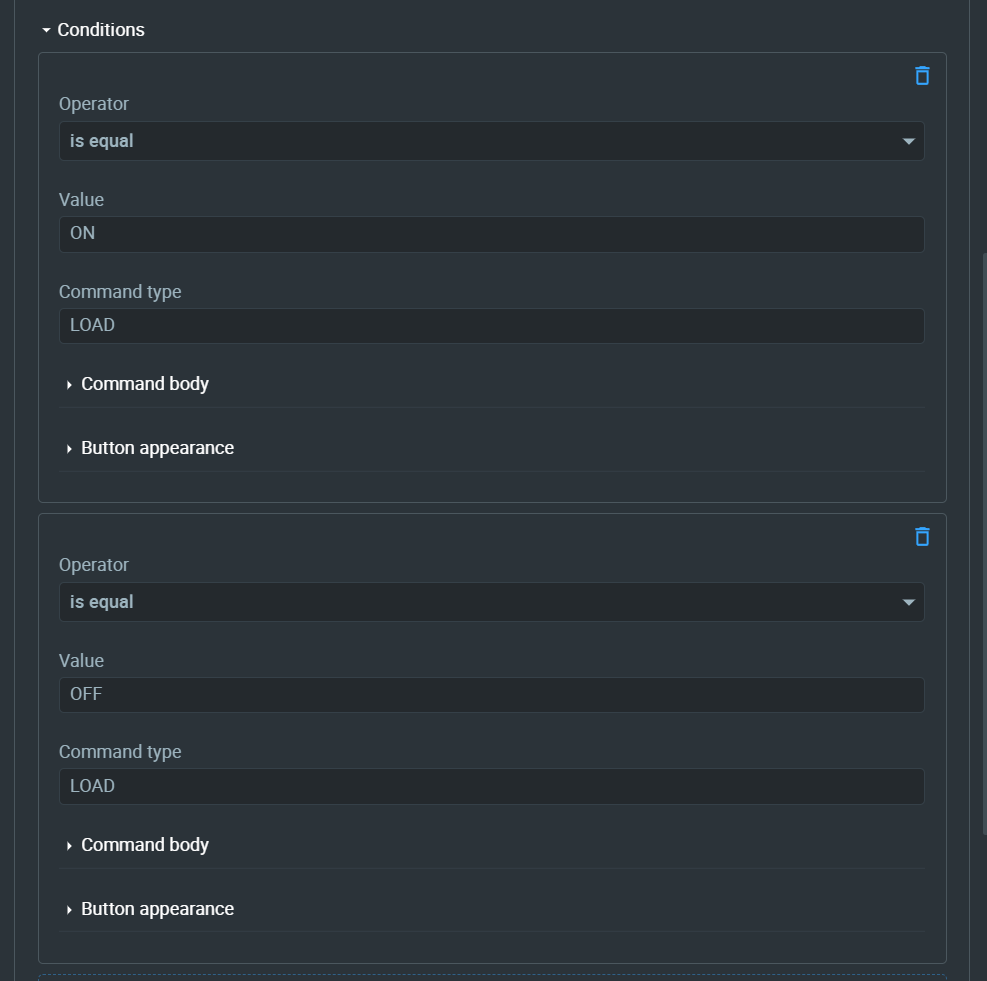Expand Command body in the ON condition
The image size is (987, 981).
point(145,384)
